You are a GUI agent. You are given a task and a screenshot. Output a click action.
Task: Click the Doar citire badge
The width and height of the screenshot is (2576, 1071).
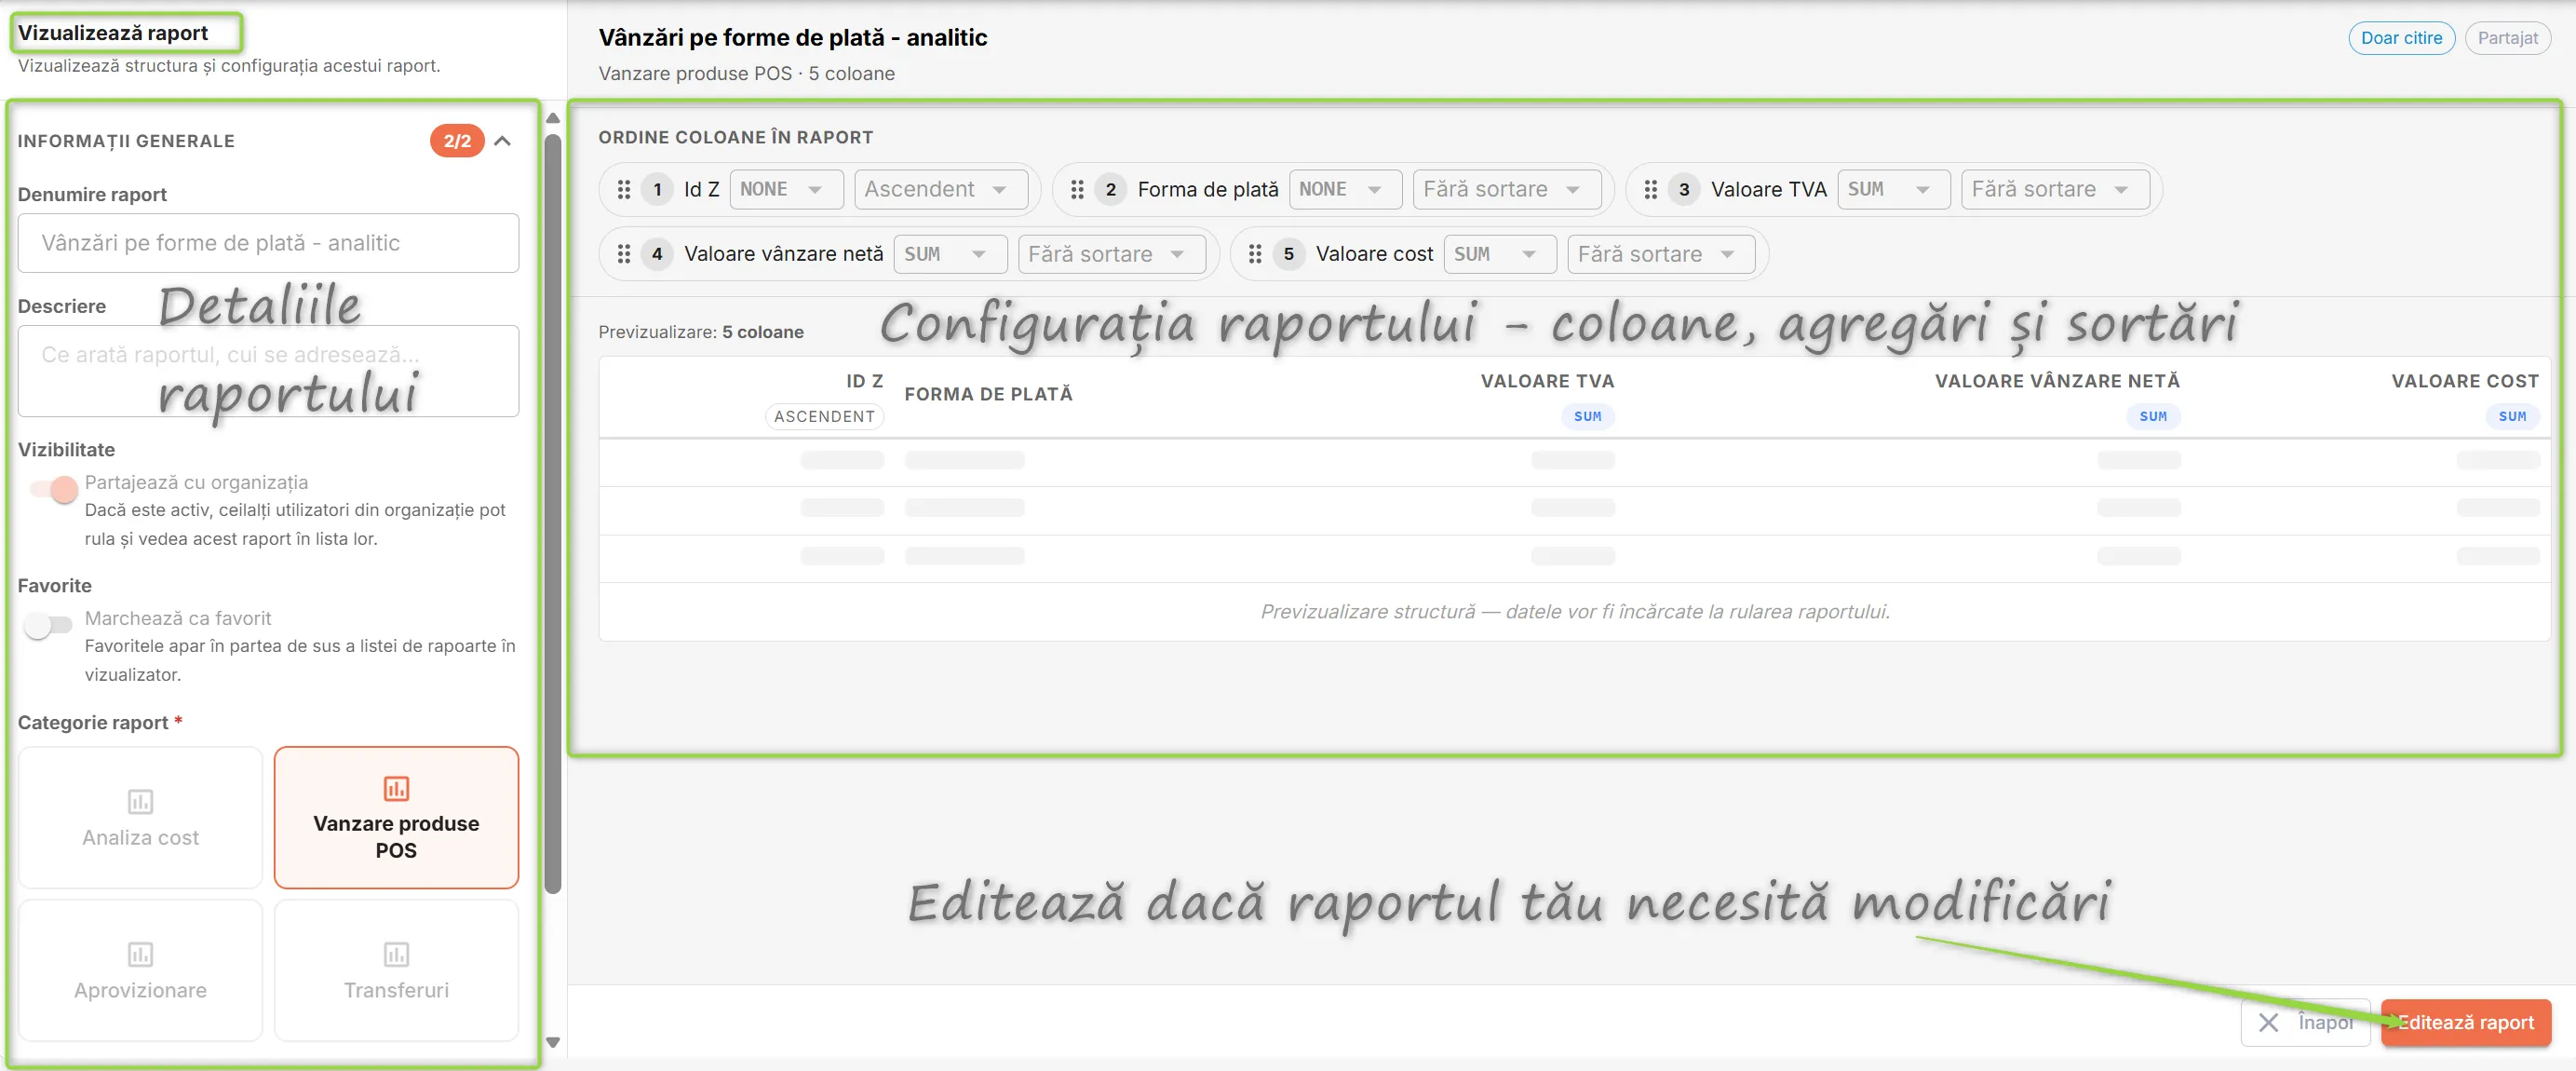click(2401, 38)
